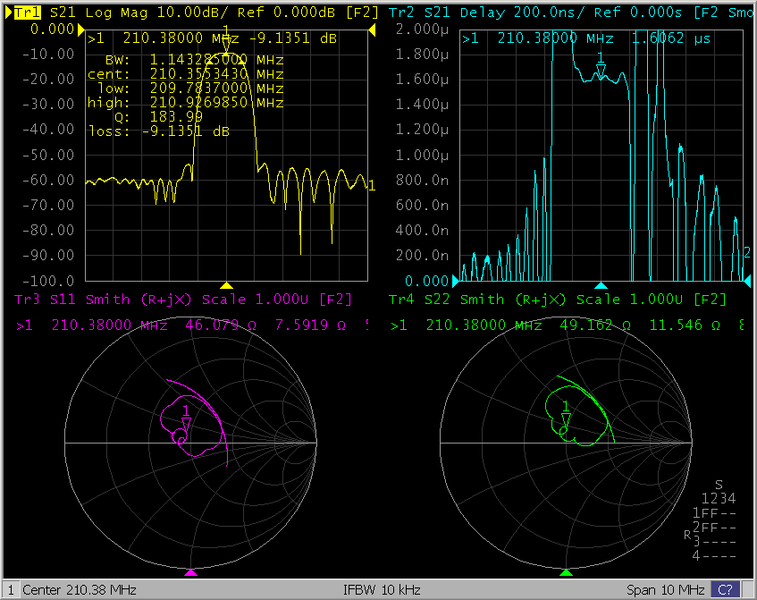Screen dimensions: 757x600
Task: Click green stimulus marker triangle under S22 chart
Action: click(566, 572)
